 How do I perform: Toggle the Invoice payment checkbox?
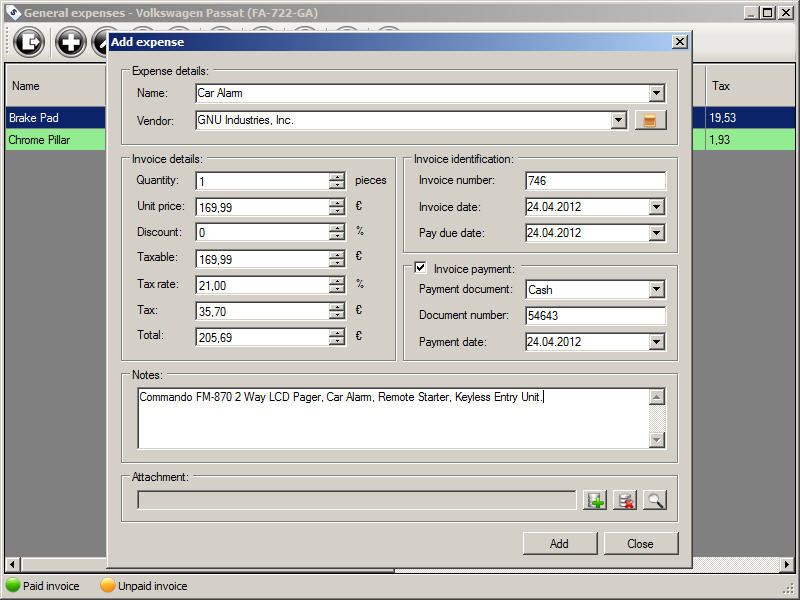421,268
